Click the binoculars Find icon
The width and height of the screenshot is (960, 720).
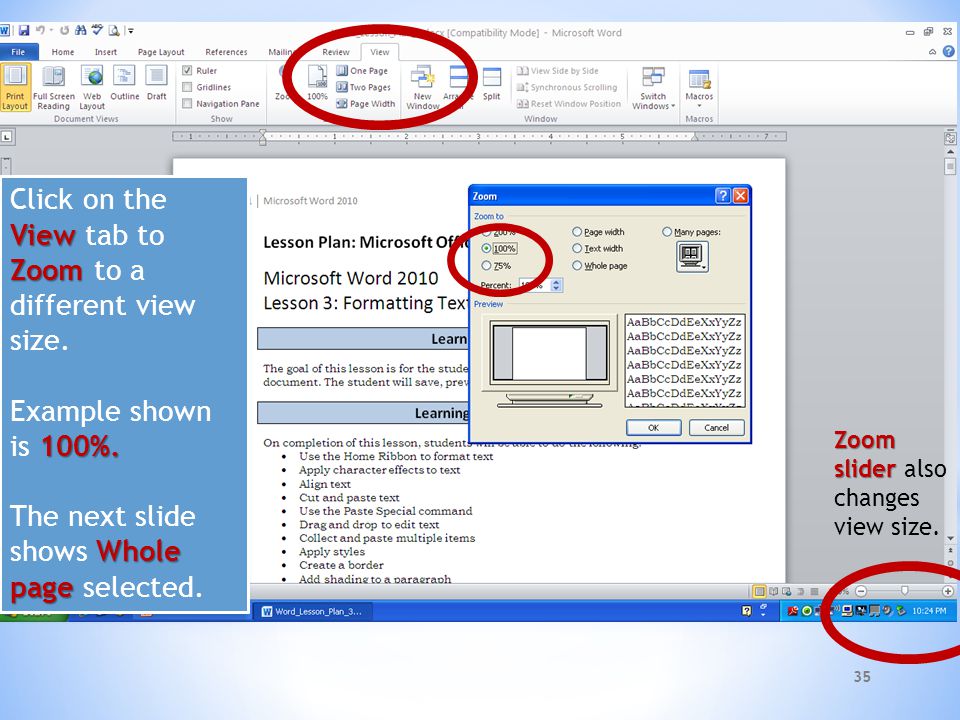click(x=81, y=30)
